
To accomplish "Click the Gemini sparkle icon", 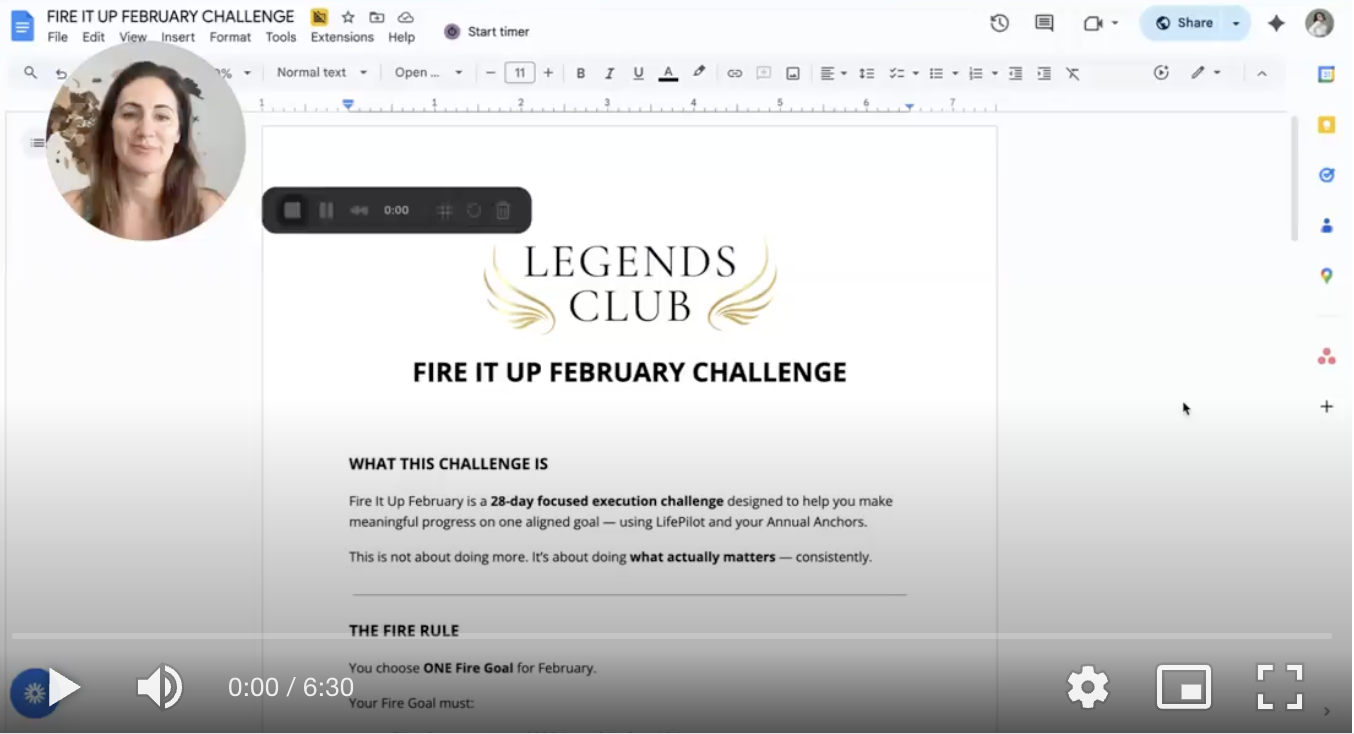I will coord(1276,23).
